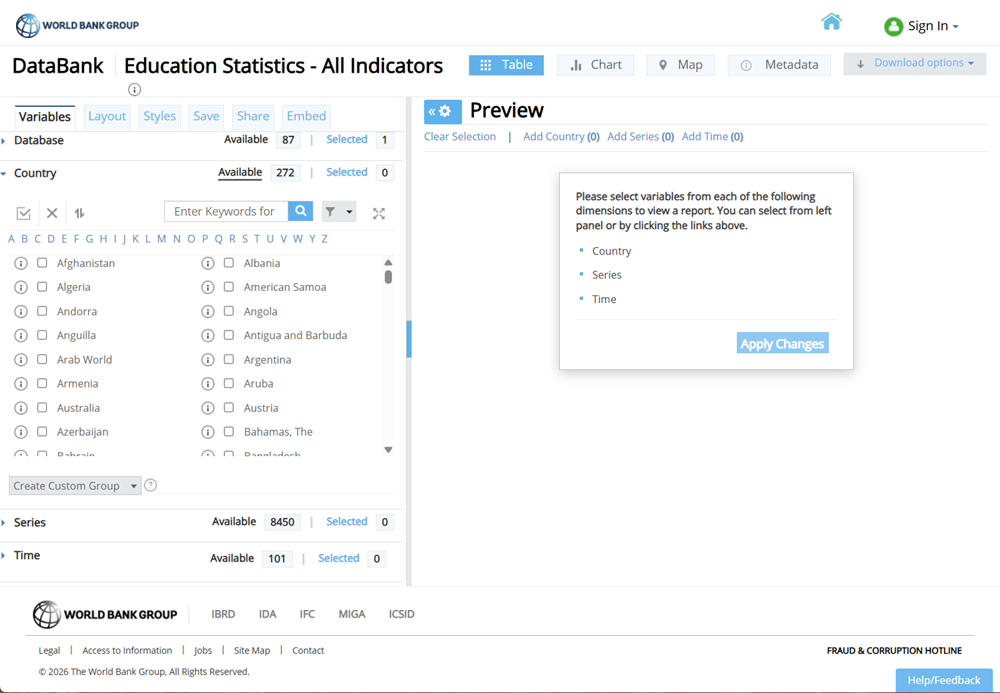Open the filter funnel dropdown

pos(339,212)
